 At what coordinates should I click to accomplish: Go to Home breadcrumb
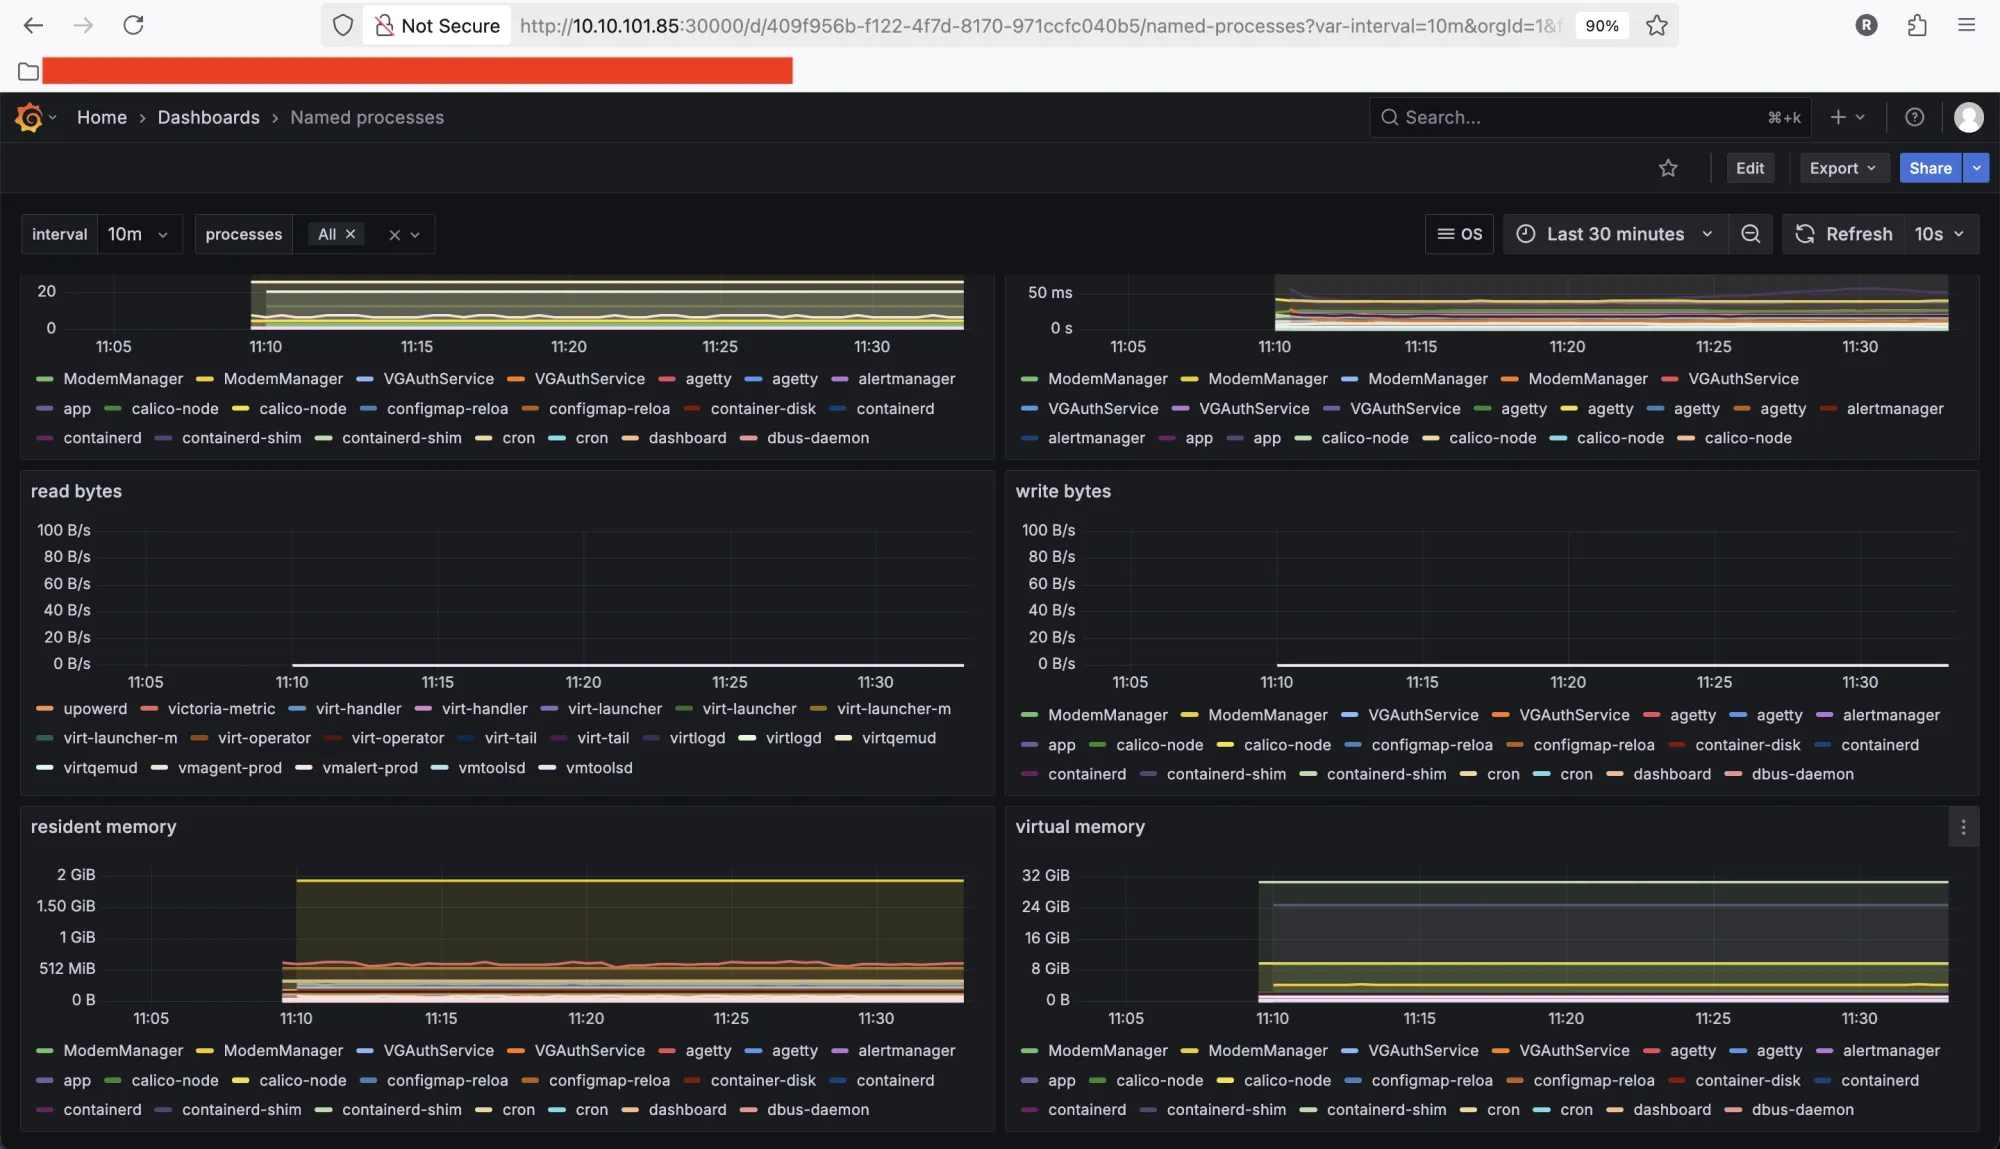click(x=102, y=117)
